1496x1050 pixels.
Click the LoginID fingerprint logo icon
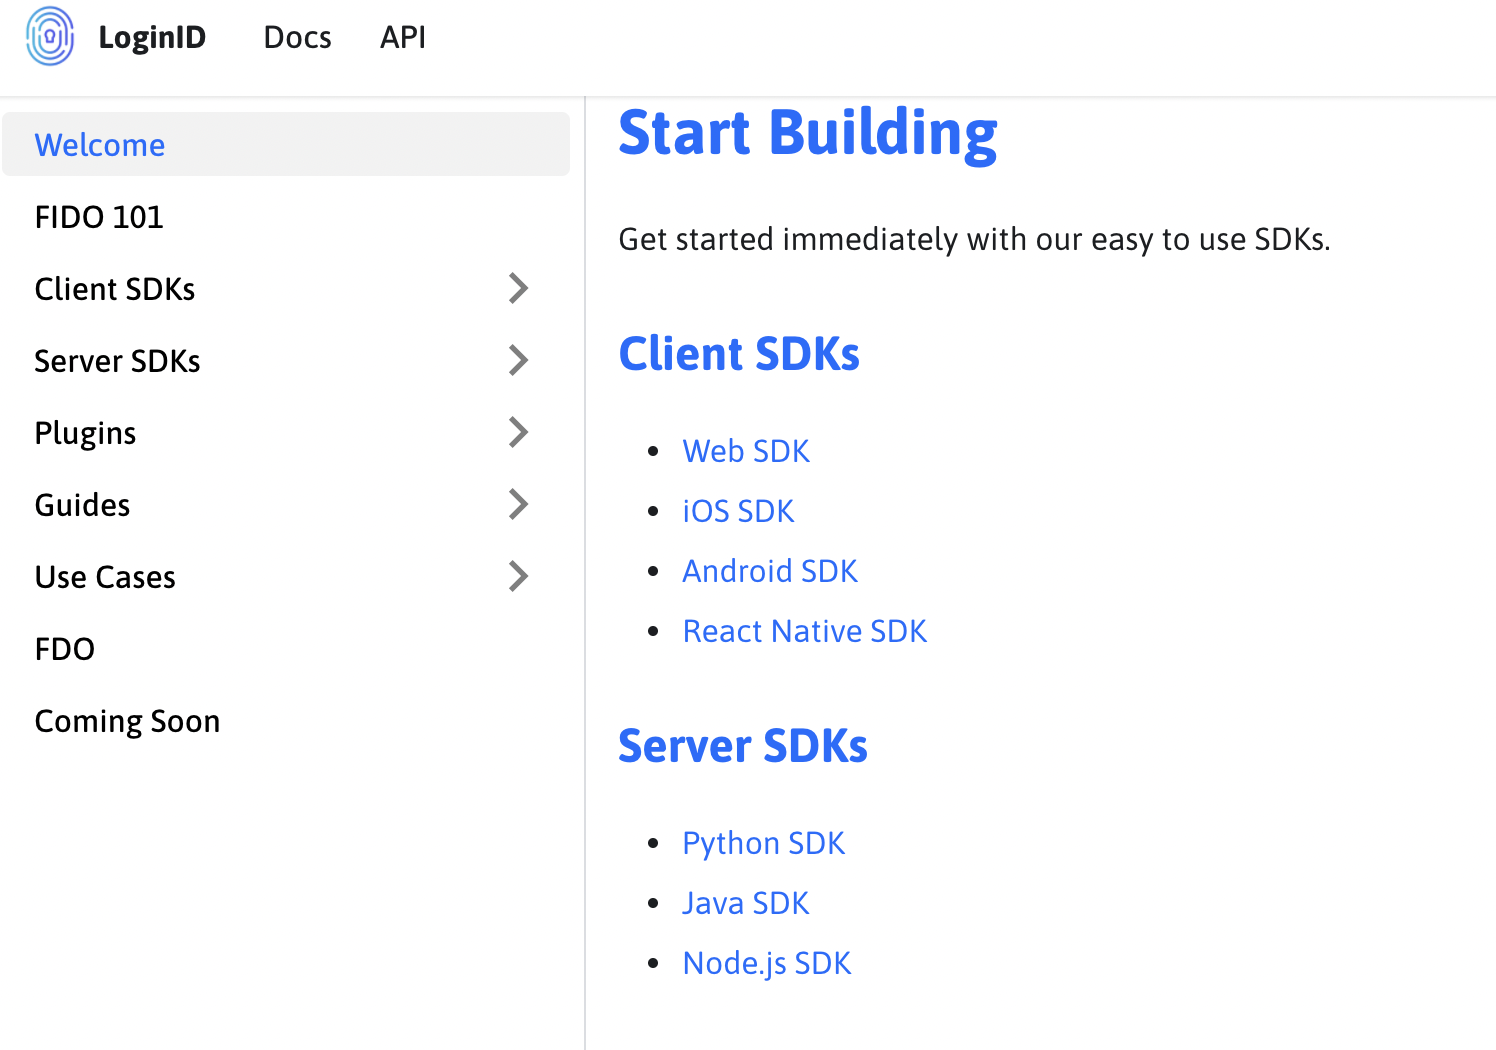click(x=50, y=37)
